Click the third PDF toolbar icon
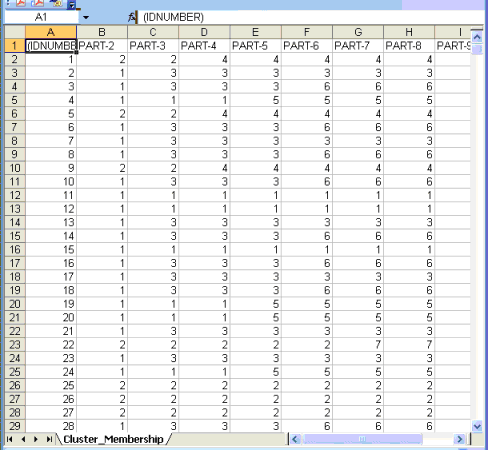 tap(56, 3)
